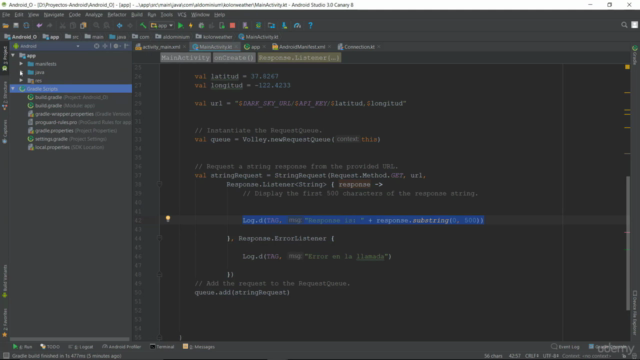The height and width of the screenshot is (360, 640).
Task: Click the Undo arrow icon
Action: tap(39, 25)
